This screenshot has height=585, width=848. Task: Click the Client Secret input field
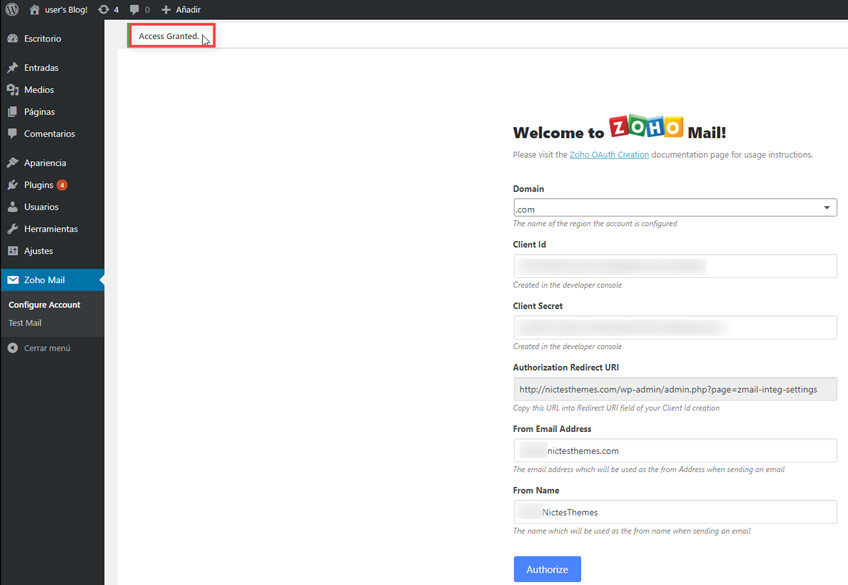(x=675, y=328)
